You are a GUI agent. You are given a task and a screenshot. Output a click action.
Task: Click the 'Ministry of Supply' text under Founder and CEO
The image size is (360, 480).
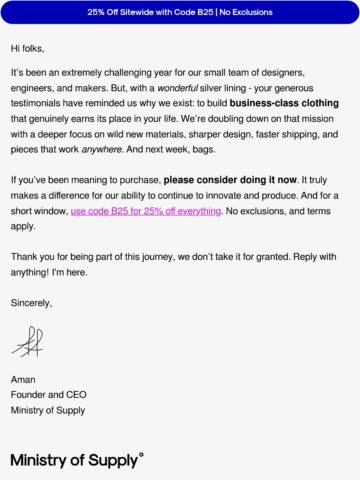coord(48,410)
